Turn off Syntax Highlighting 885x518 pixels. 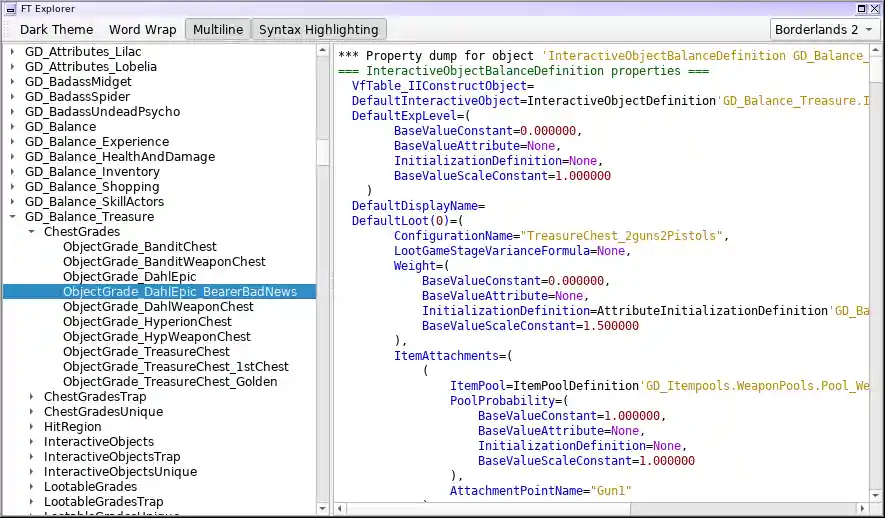(x=318, y=29)
